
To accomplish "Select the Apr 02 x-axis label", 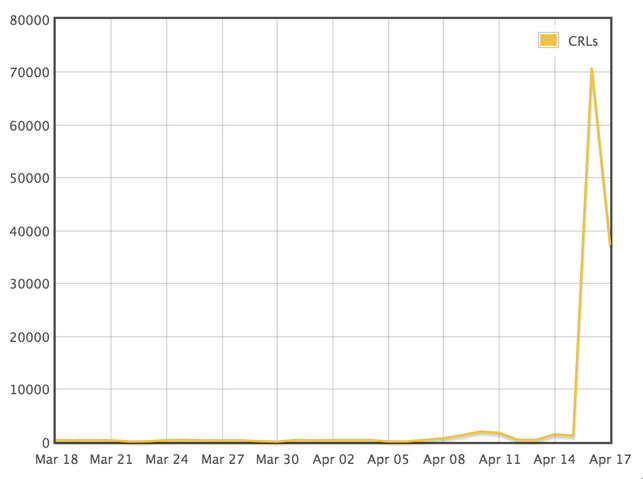I will coord(333,460).
